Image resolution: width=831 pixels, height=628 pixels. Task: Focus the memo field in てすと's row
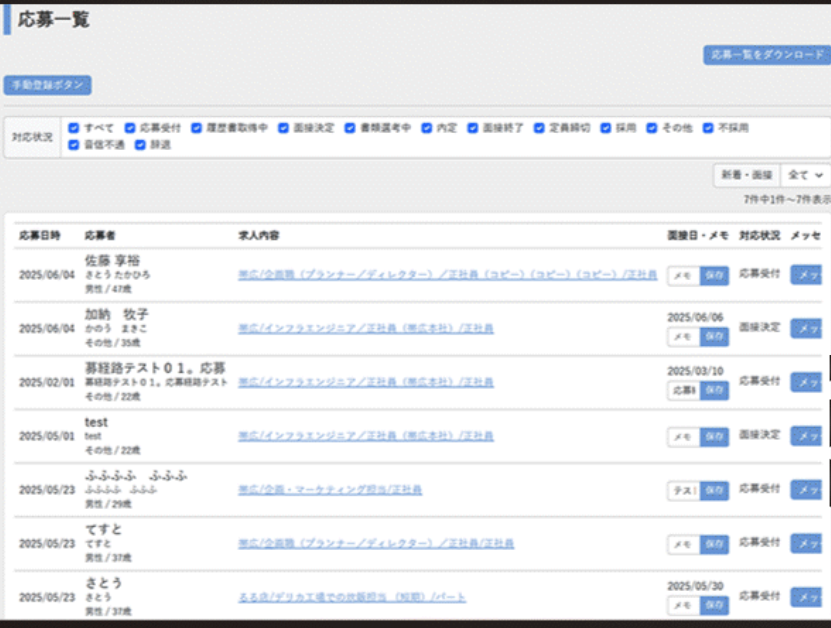(x=684, y=544)
